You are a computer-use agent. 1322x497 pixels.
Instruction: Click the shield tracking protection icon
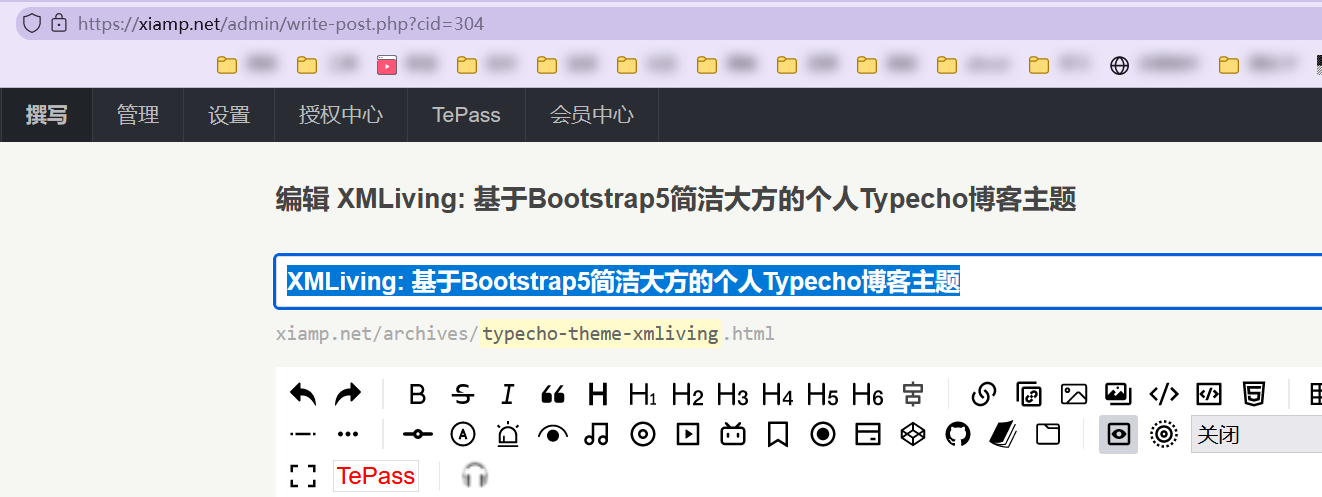coord(32,22)
